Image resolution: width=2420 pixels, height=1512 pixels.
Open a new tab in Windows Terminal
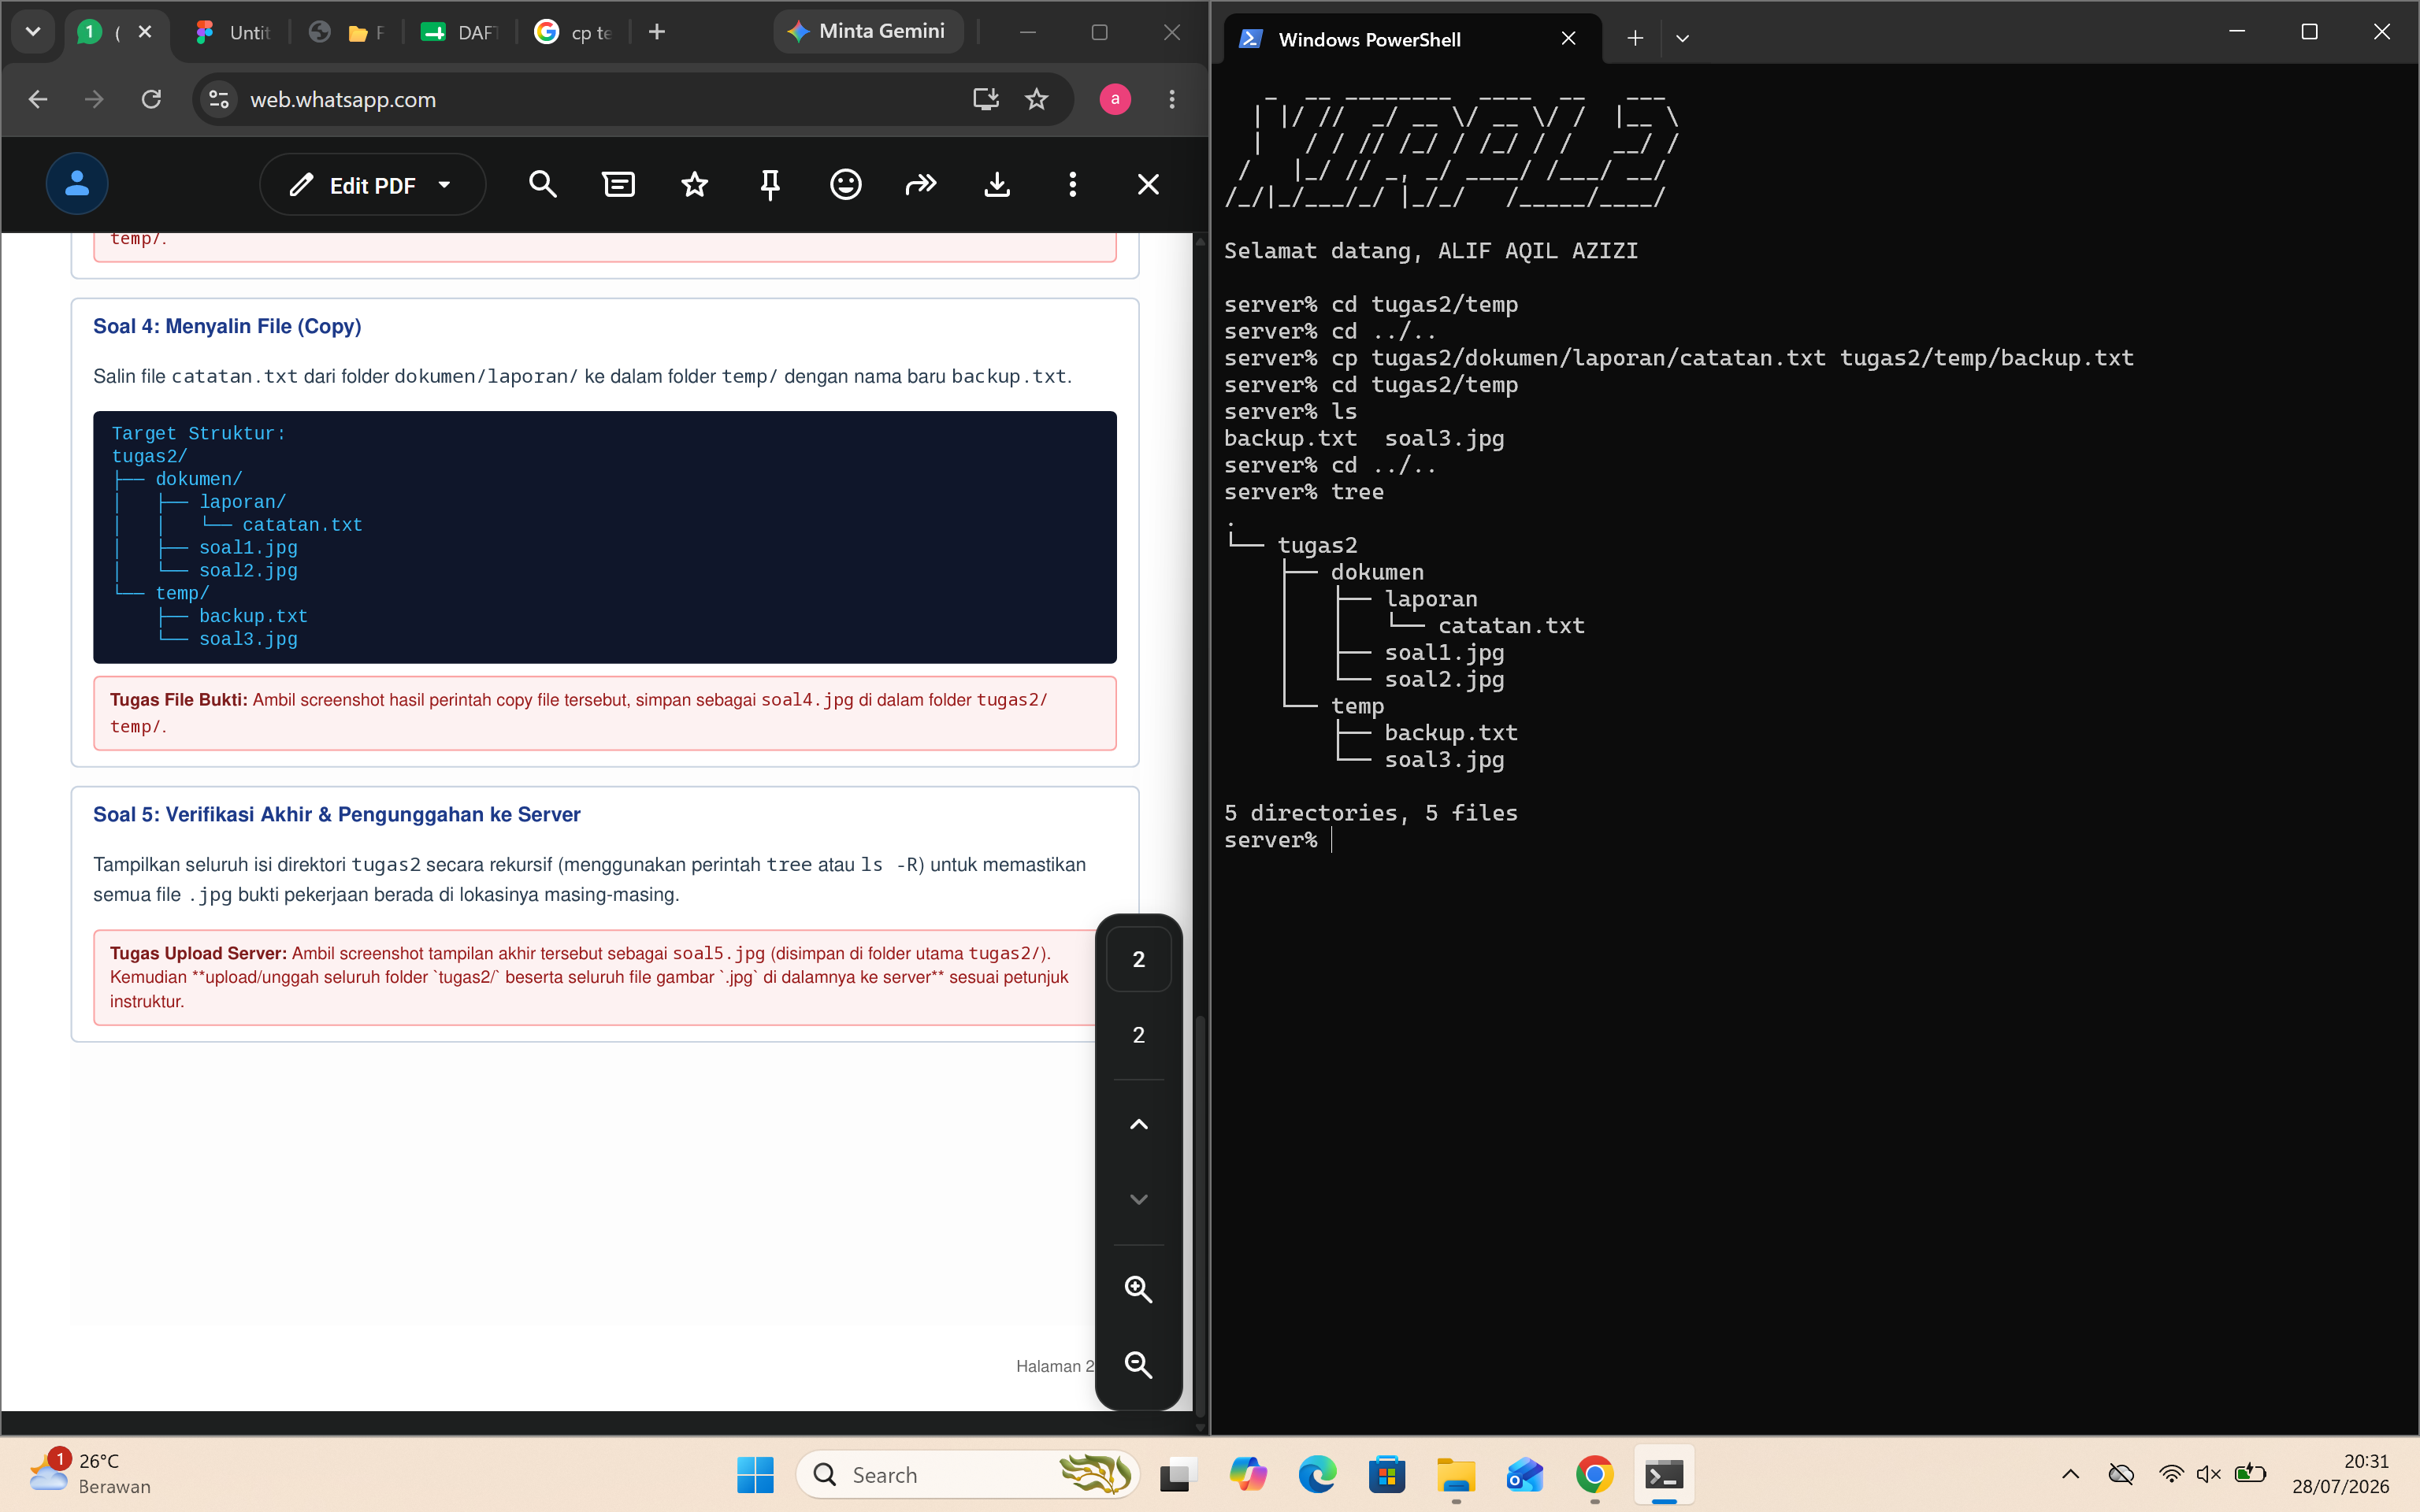[1635, 39]
